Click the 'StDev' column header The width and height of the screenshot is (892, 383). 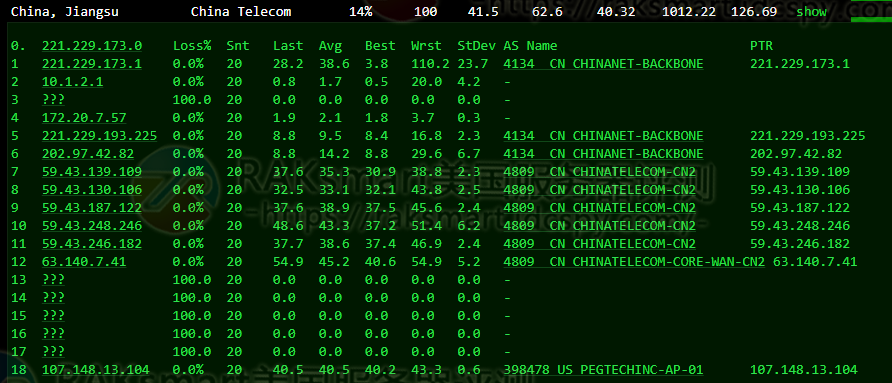click(x=476, y=46)
